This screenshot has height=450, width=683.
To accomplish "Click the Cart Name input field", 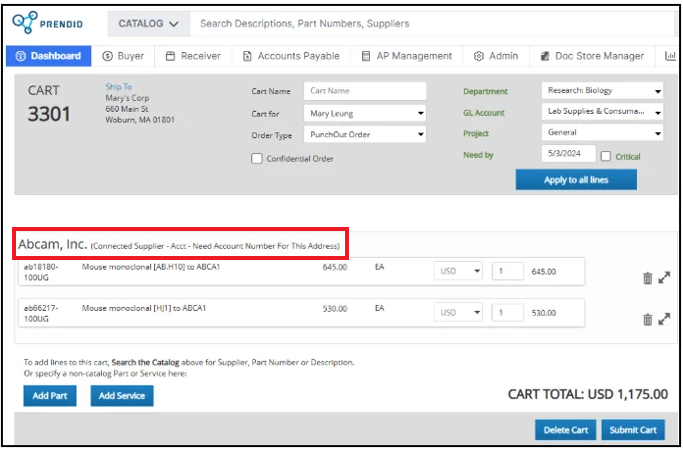I will coord(365,91).
